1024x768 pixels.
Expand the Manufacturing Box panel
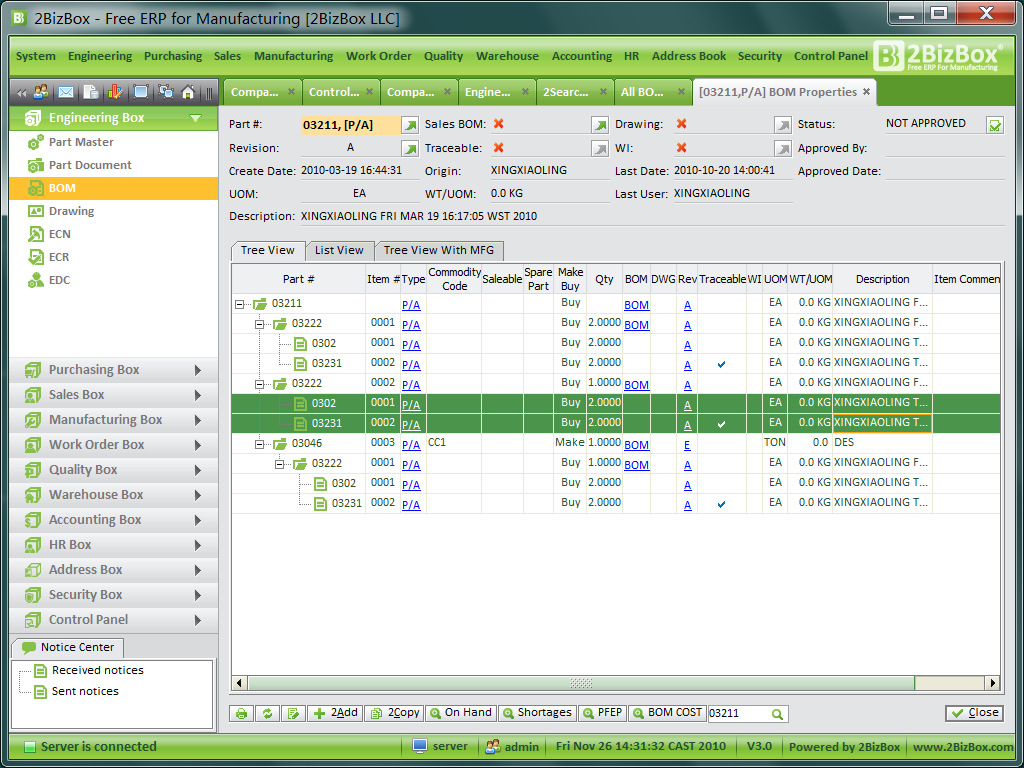(x=114, y=420)
